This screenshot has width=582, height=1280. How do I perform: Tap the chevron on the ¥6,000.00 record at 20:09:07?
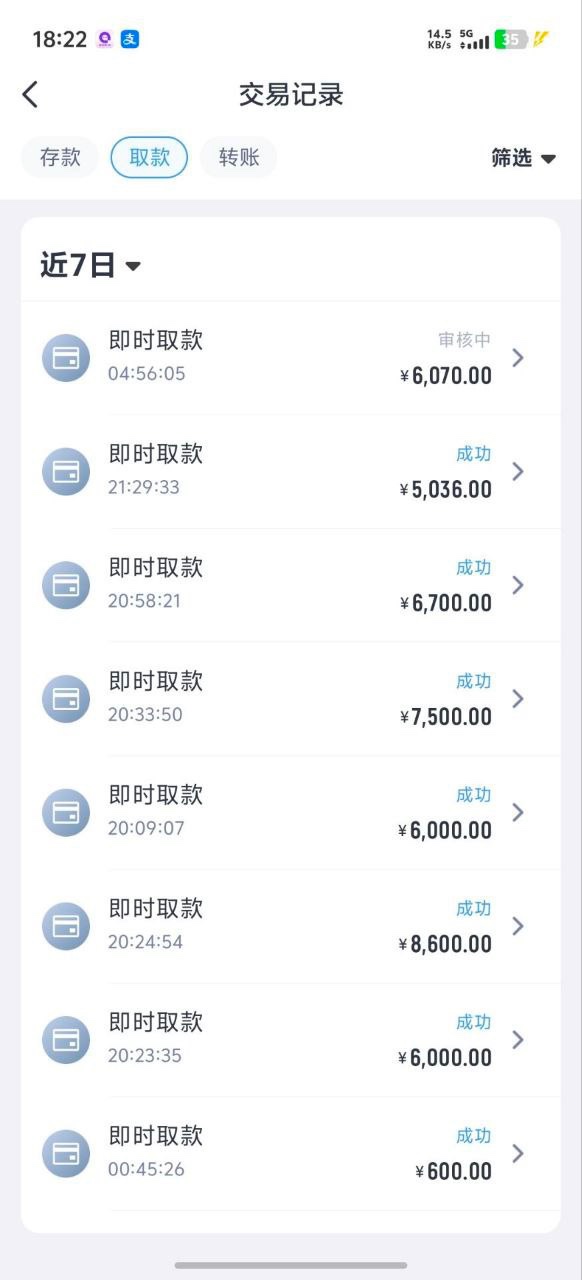point(518,812)
